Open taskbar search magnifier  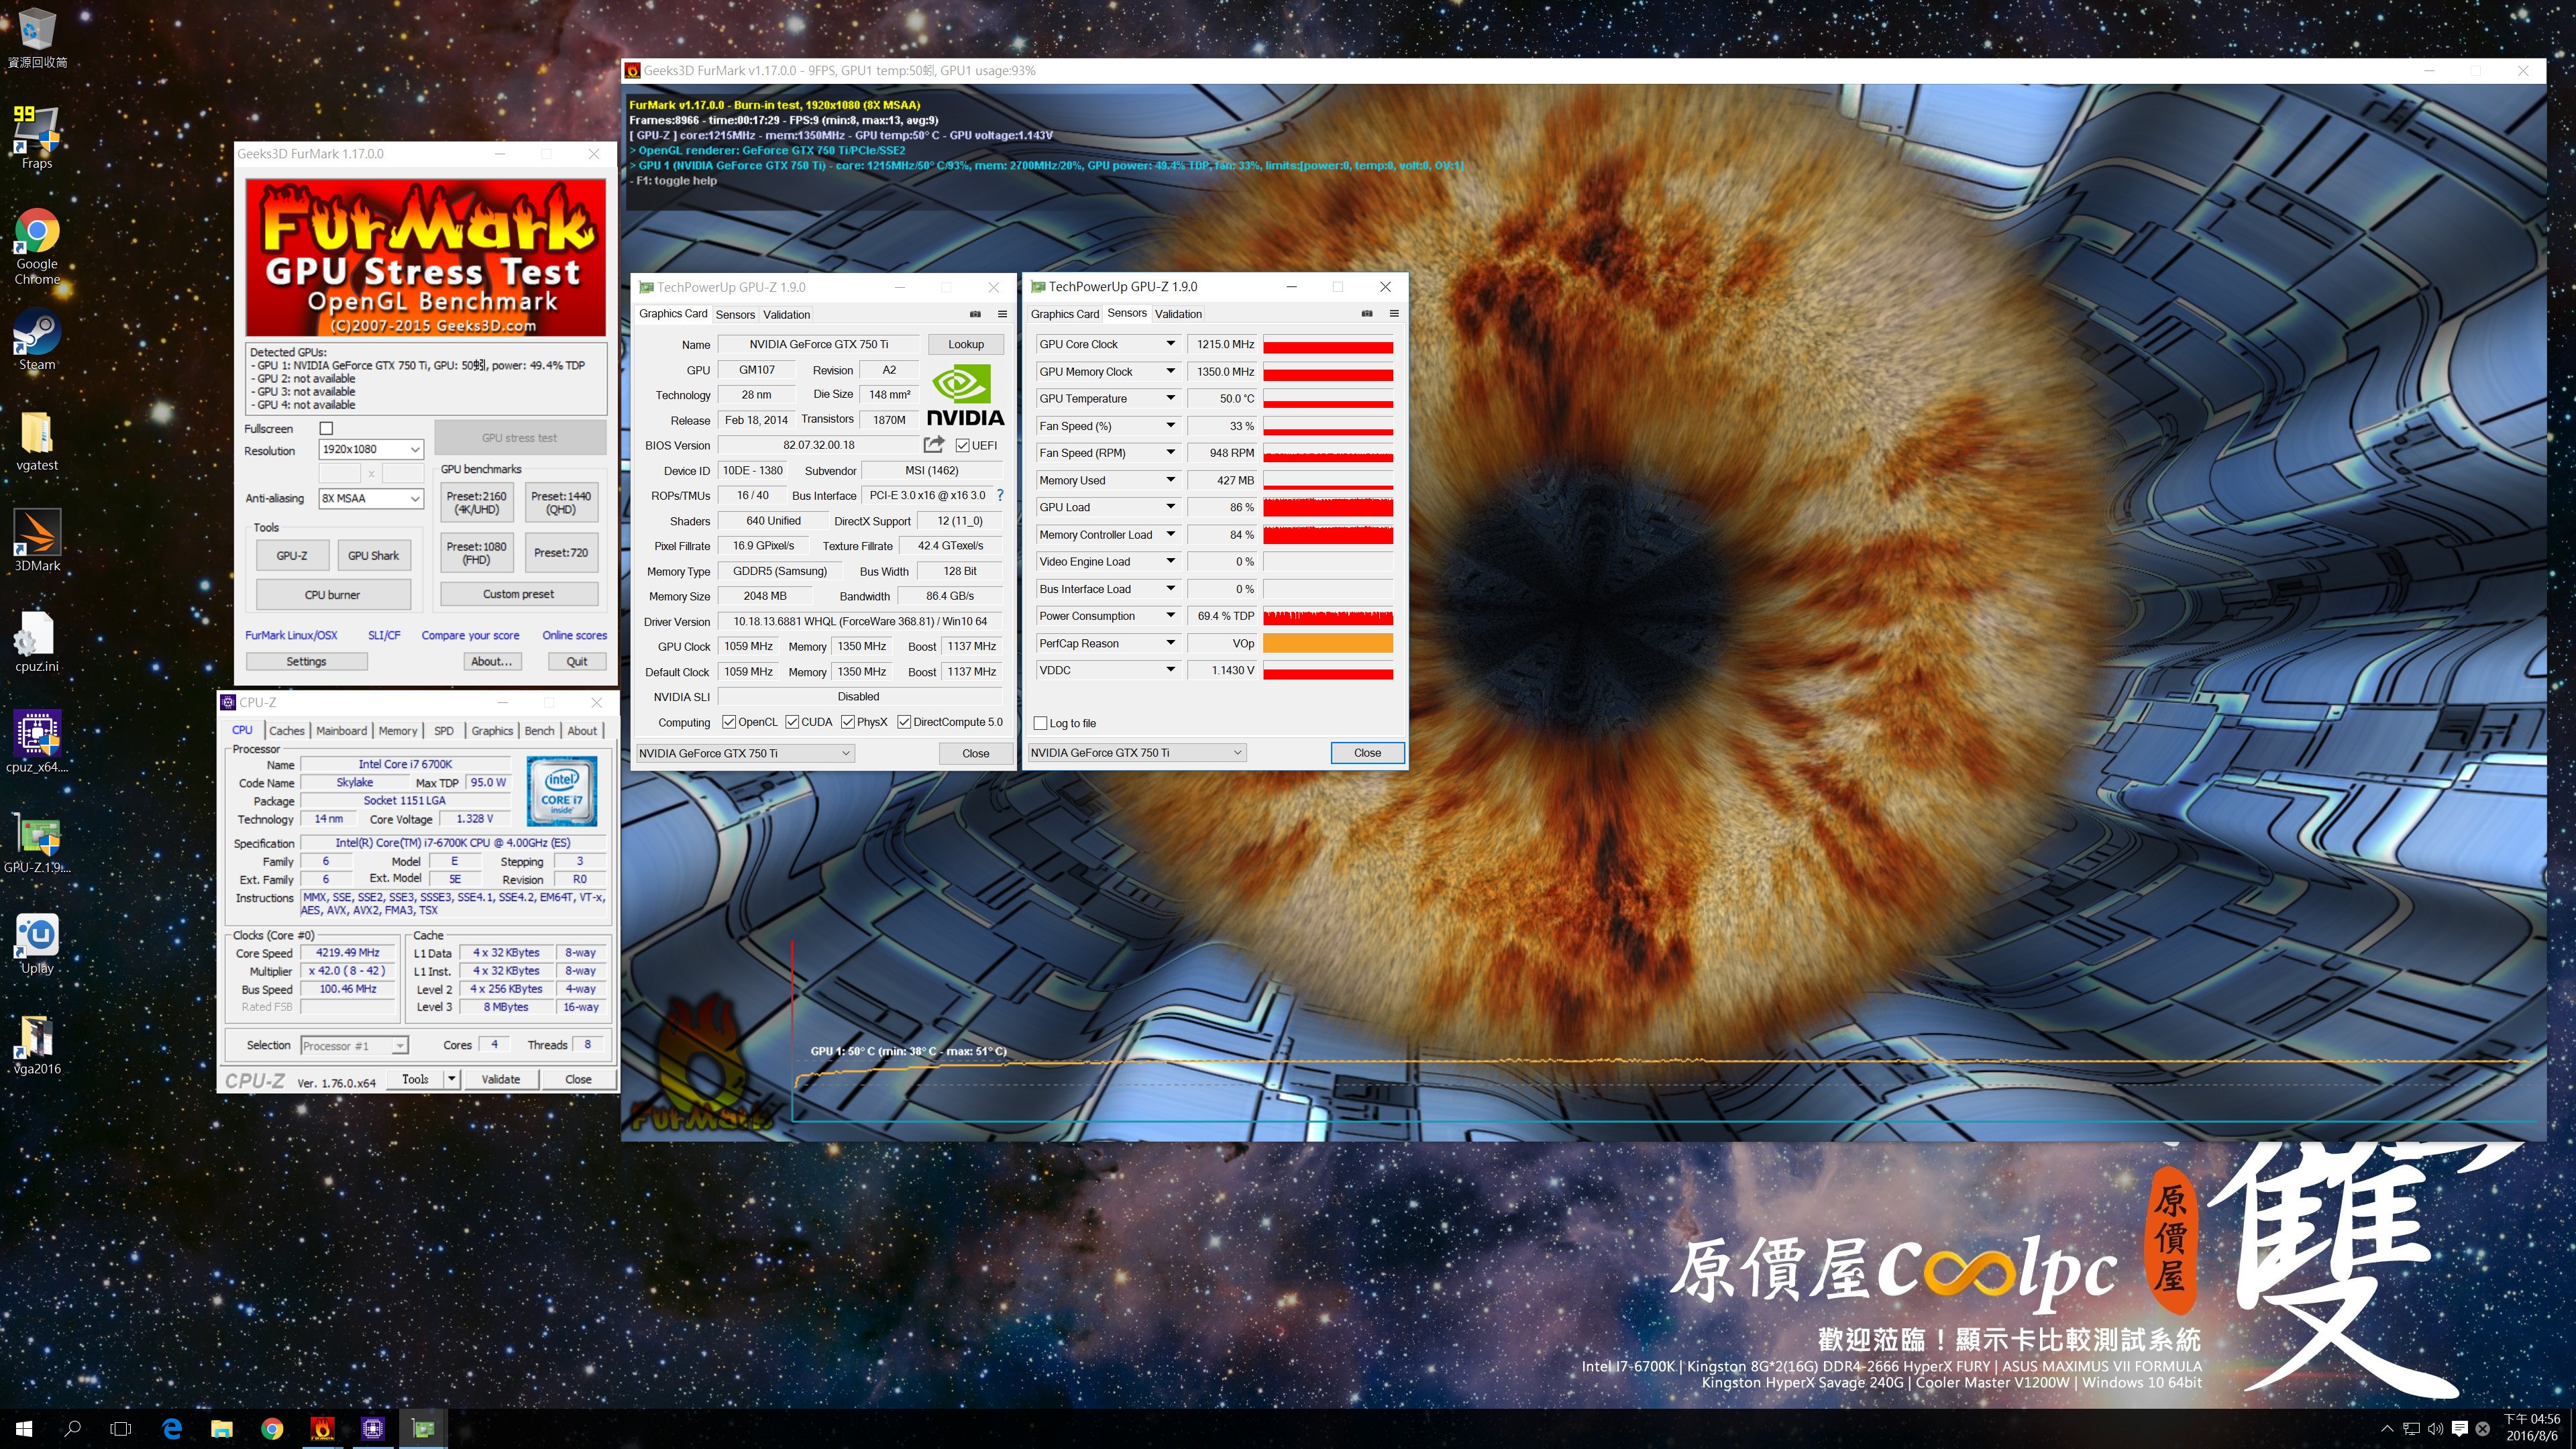coord(72,1428)
